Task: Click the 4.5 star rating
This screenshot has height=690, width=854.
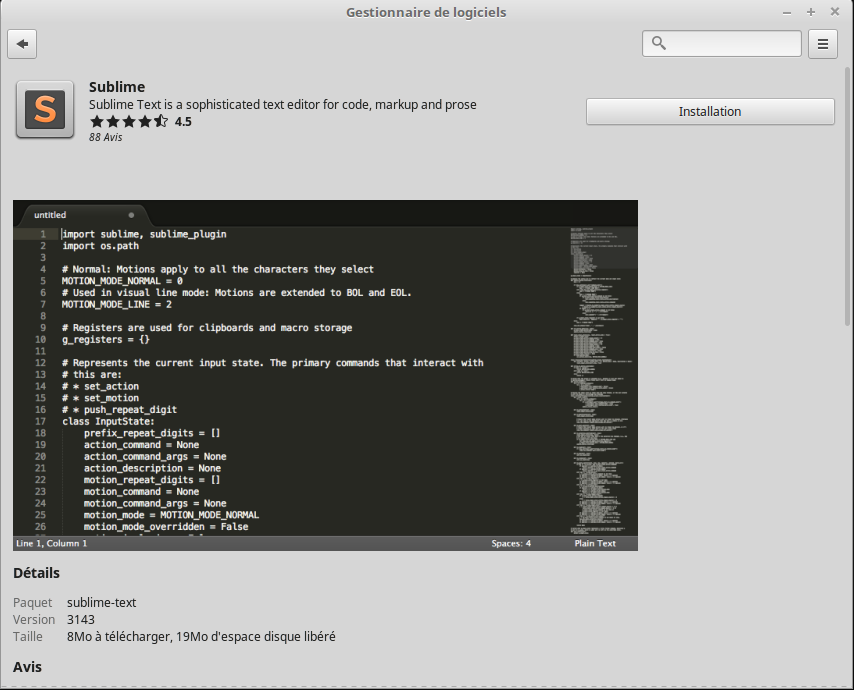Action: [x=141, y=121]
